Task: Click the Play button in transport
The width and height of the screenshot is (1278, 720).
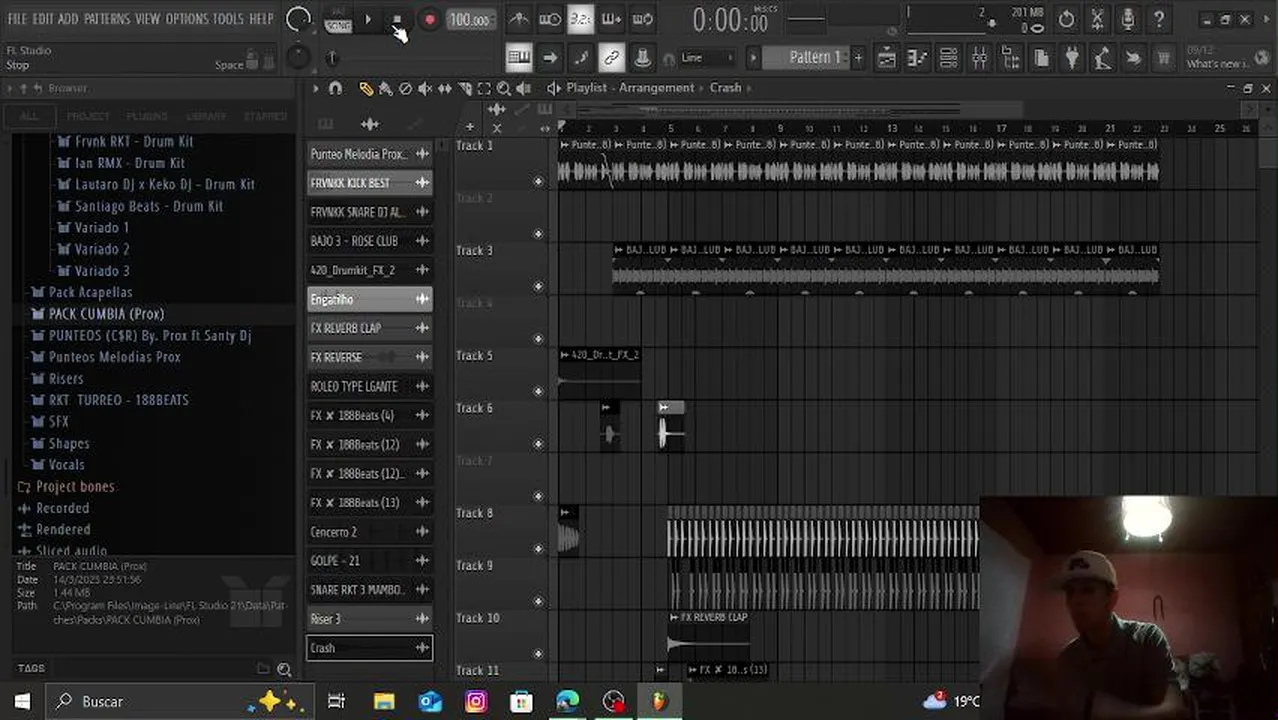Action: click(x=368, y=19)
